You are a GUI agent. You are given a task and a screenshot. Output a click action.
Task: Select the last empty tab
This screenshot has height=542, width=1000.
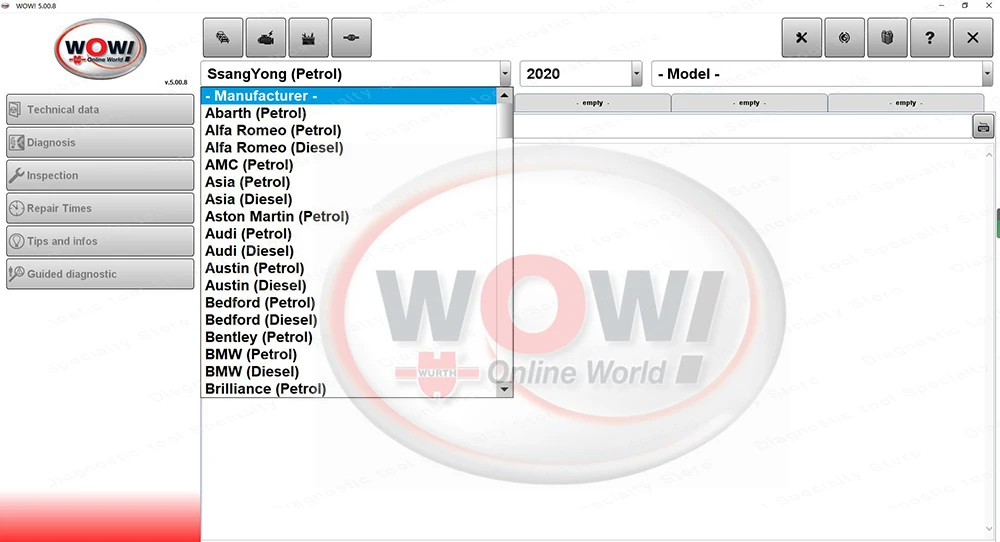coord(906,103)
